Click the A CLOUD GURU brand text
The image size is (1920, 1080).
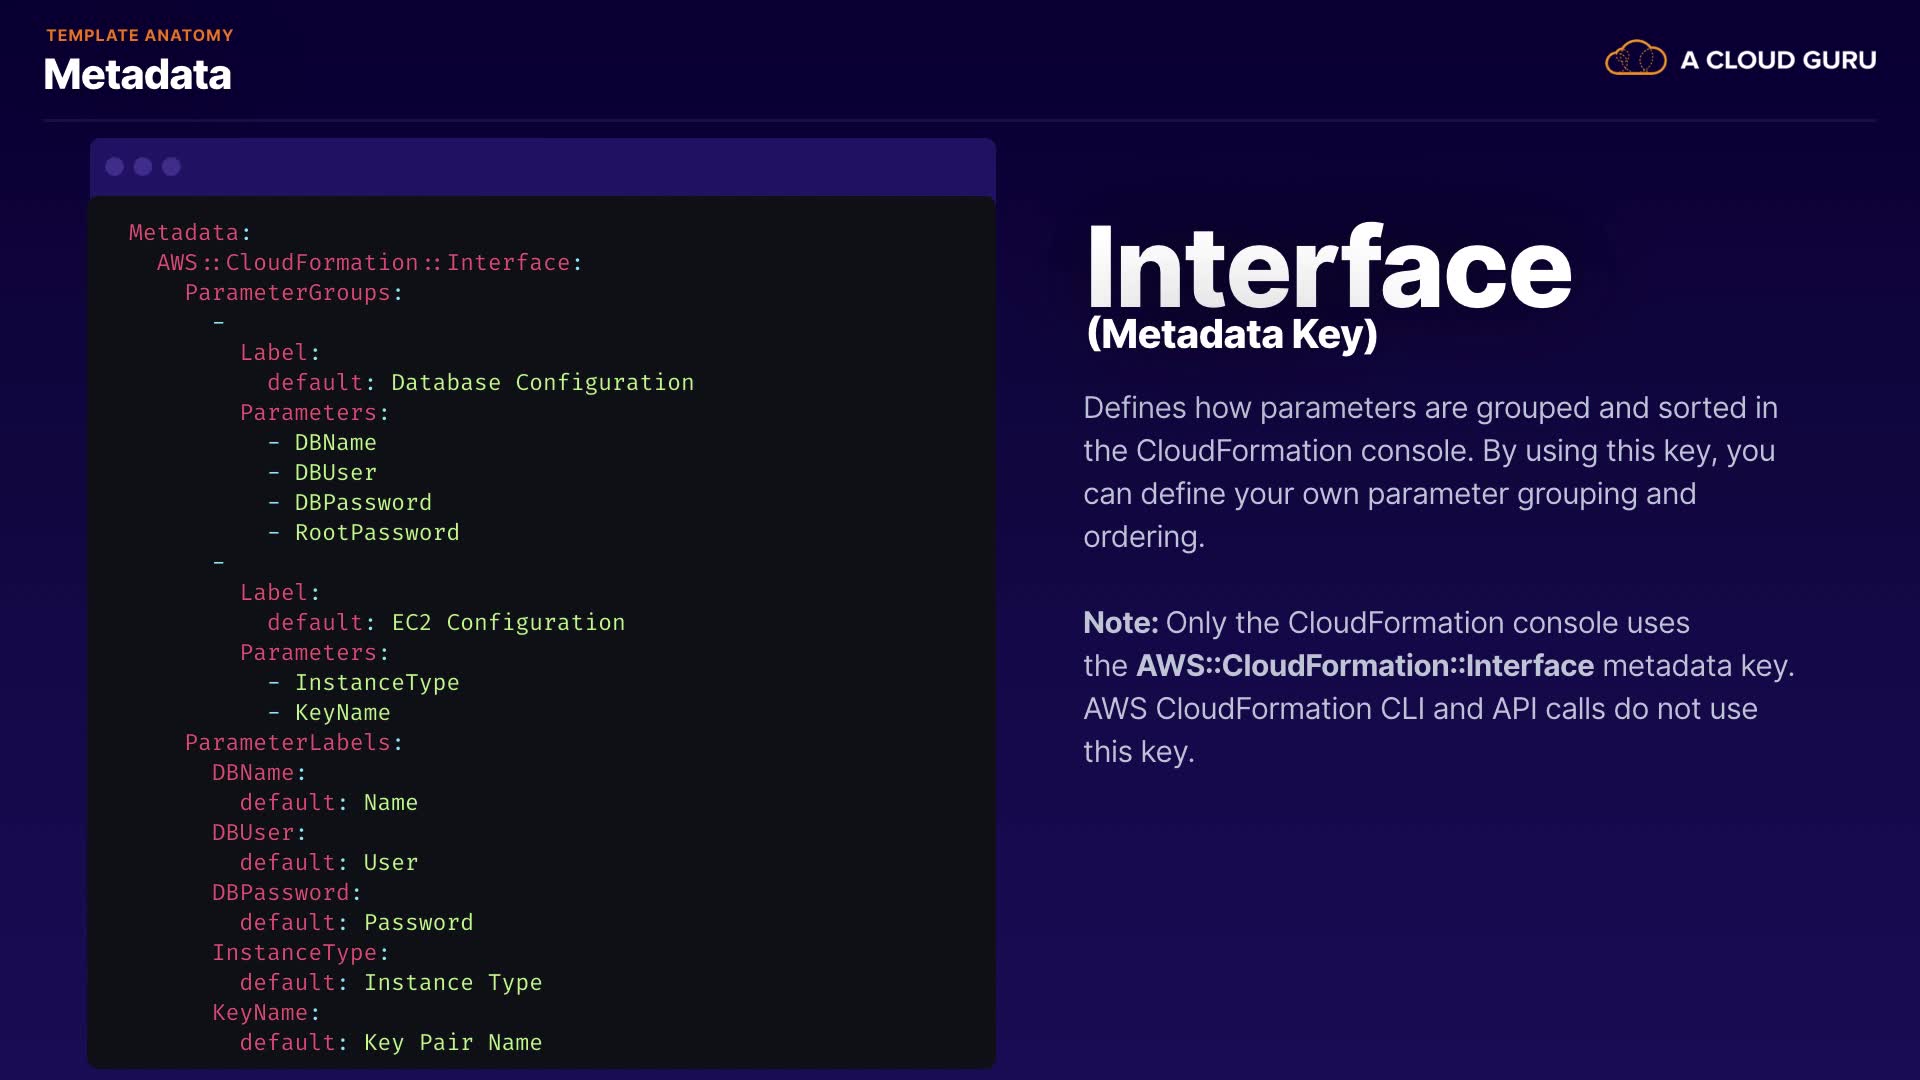pos(1777,60)
